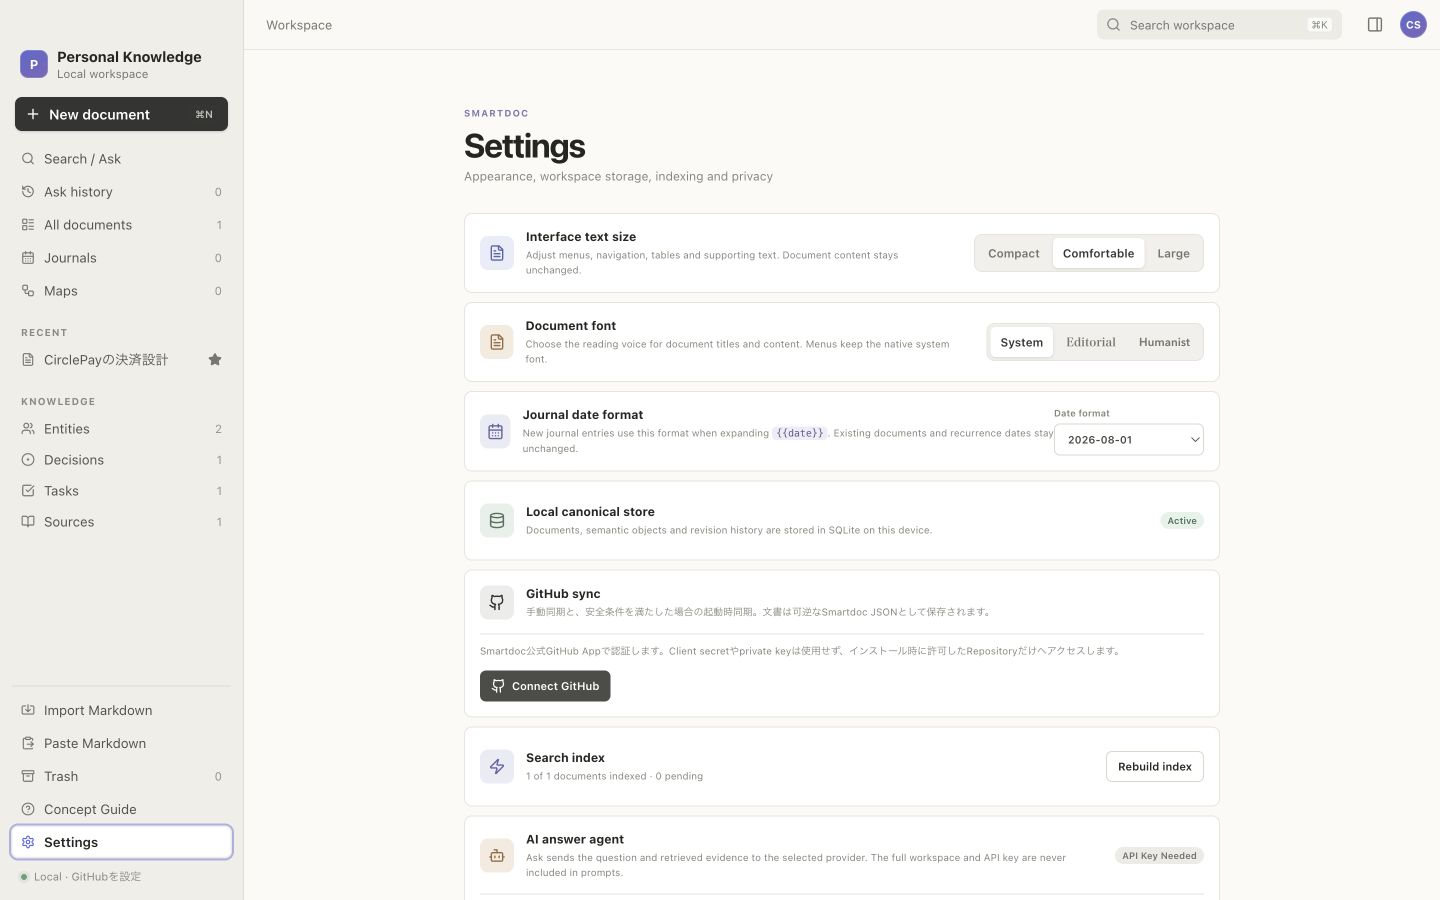Click the Document font card icon
Viewport: 1440px width, 900px height.
(x=497, y=342)
